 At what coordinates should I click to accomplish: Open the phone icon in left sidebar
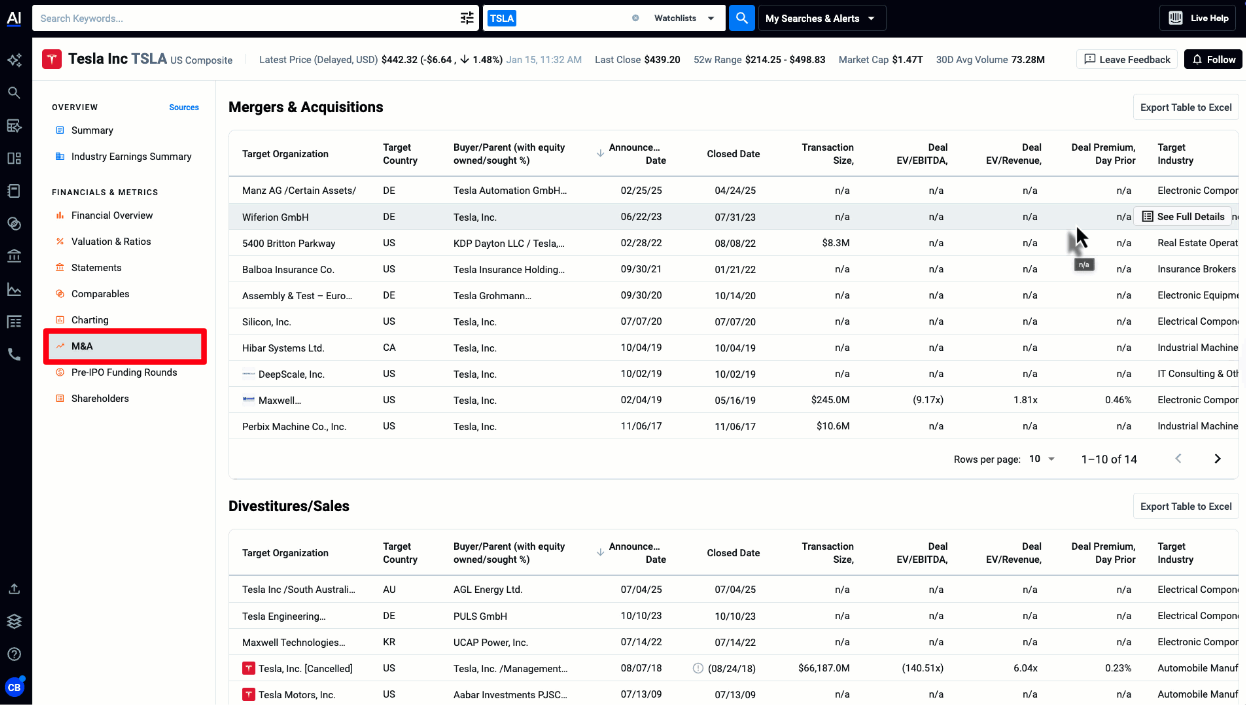click(14, 354)
